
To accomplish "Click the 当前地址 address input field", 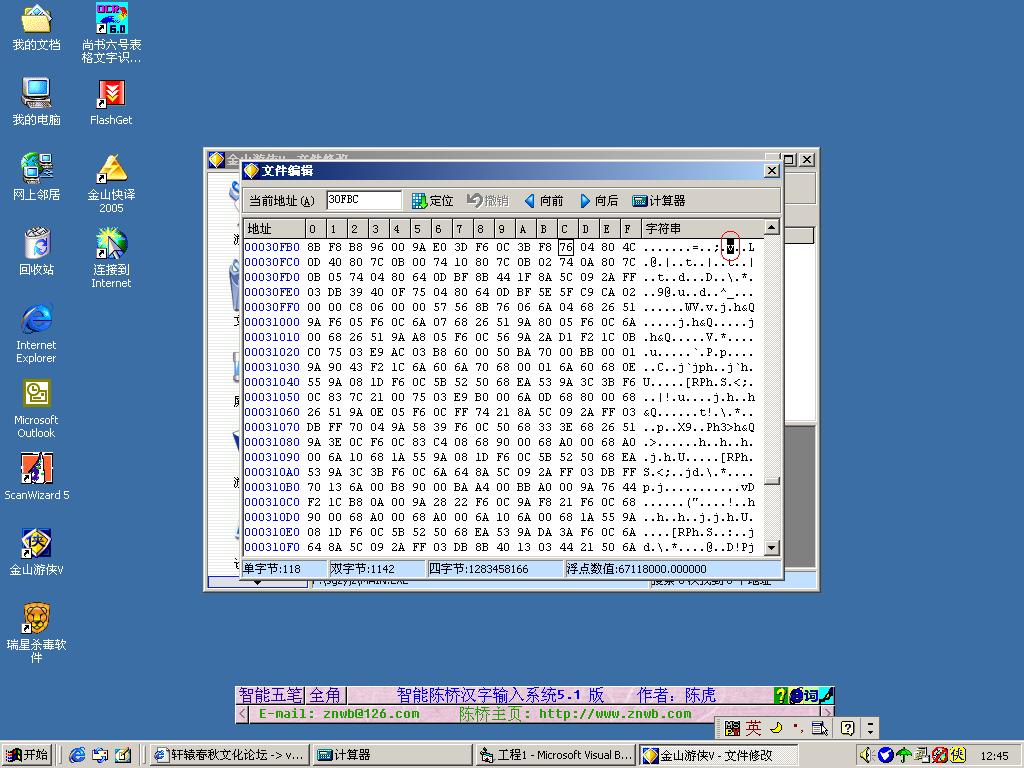I will [364, 201].
